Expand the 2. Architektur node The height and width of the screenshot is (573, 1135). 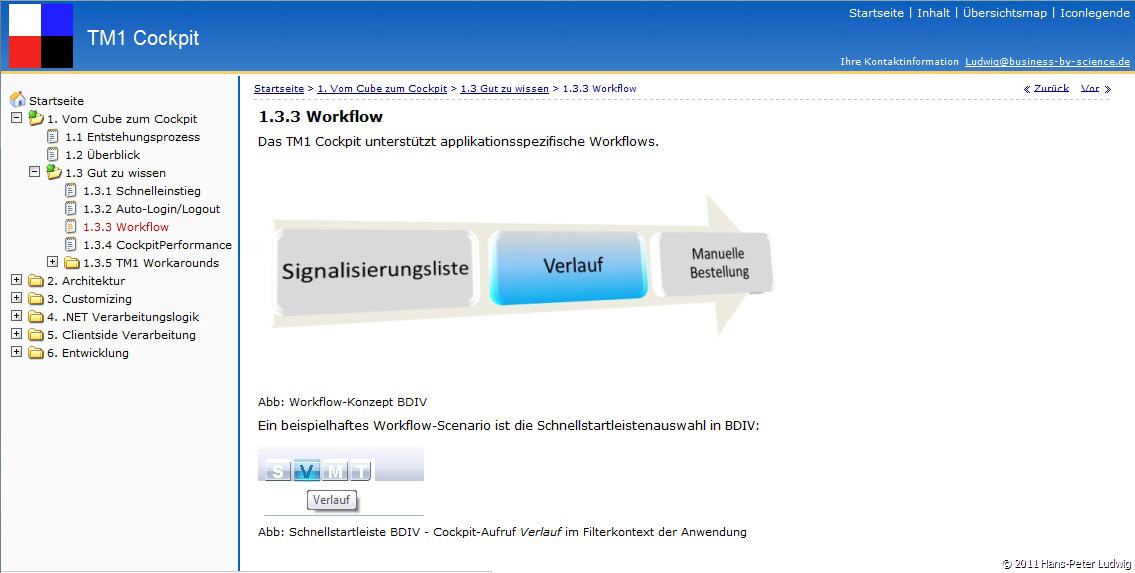click(x=17, y=280)
